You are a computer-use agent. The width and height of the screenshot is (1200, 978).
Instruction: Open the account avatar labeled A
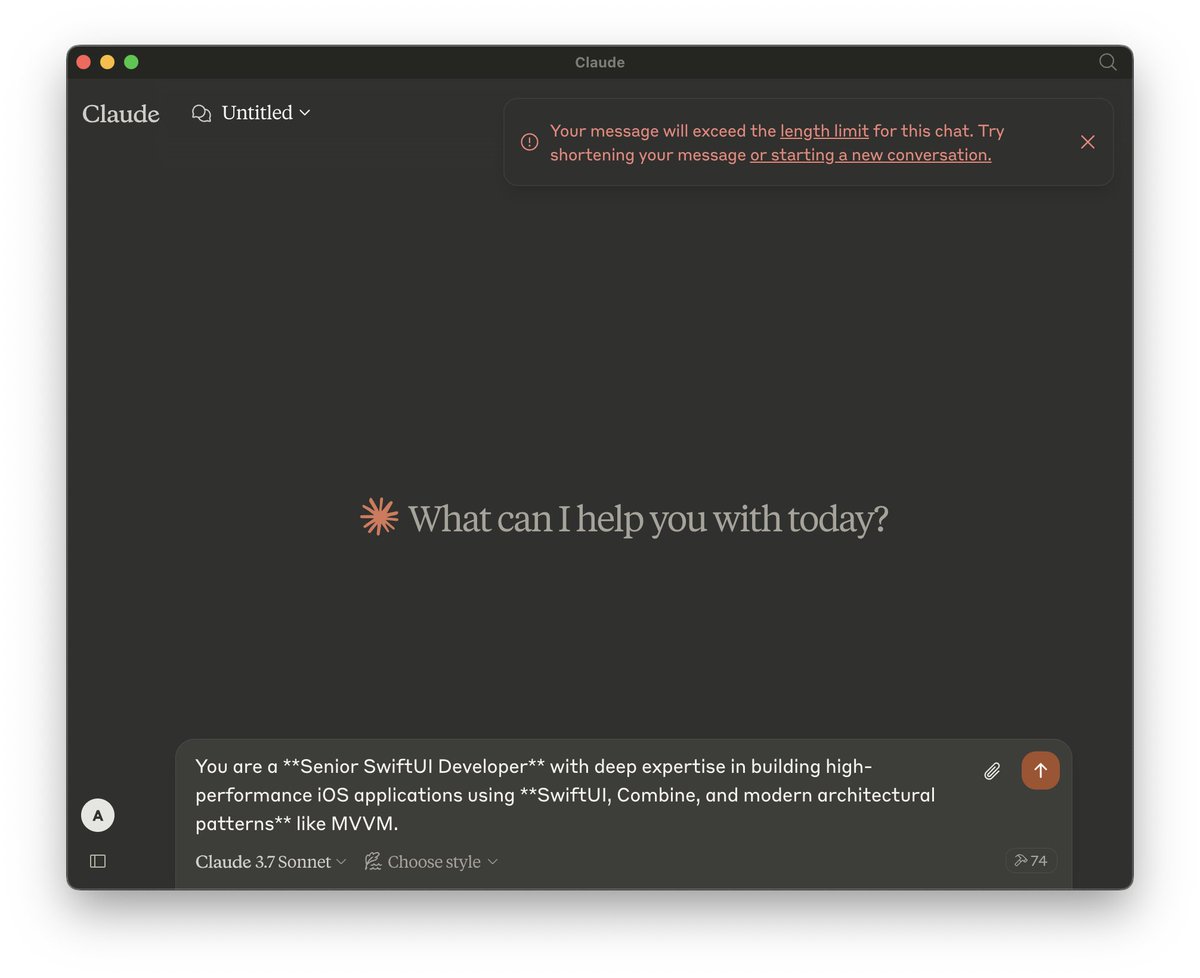98,816
